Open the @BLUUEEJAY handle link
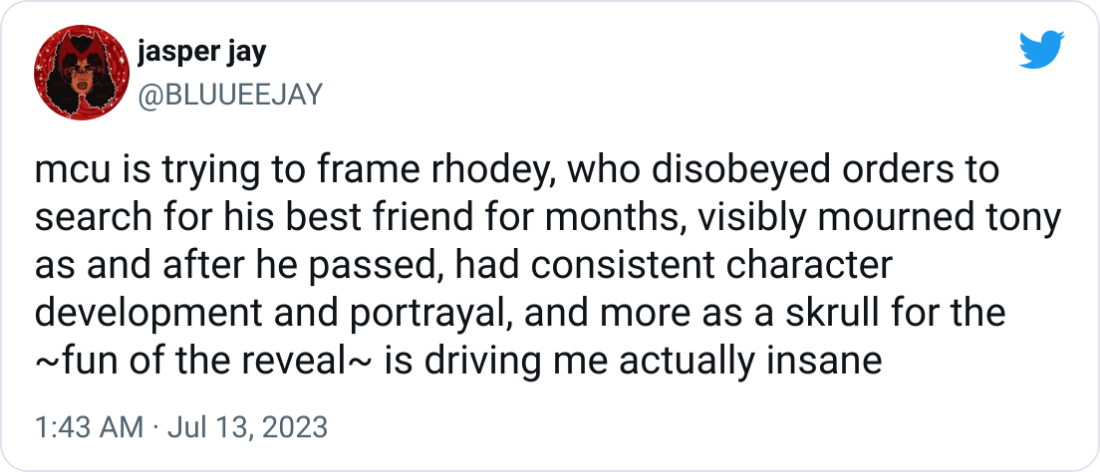Image resolution: width=1100 pixels, height=472 pixels. tap(230, 94)
